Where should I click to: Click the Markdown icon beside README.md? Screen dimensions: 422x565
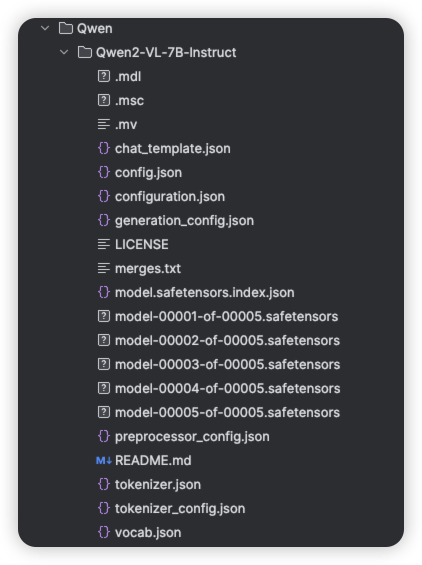104,460
